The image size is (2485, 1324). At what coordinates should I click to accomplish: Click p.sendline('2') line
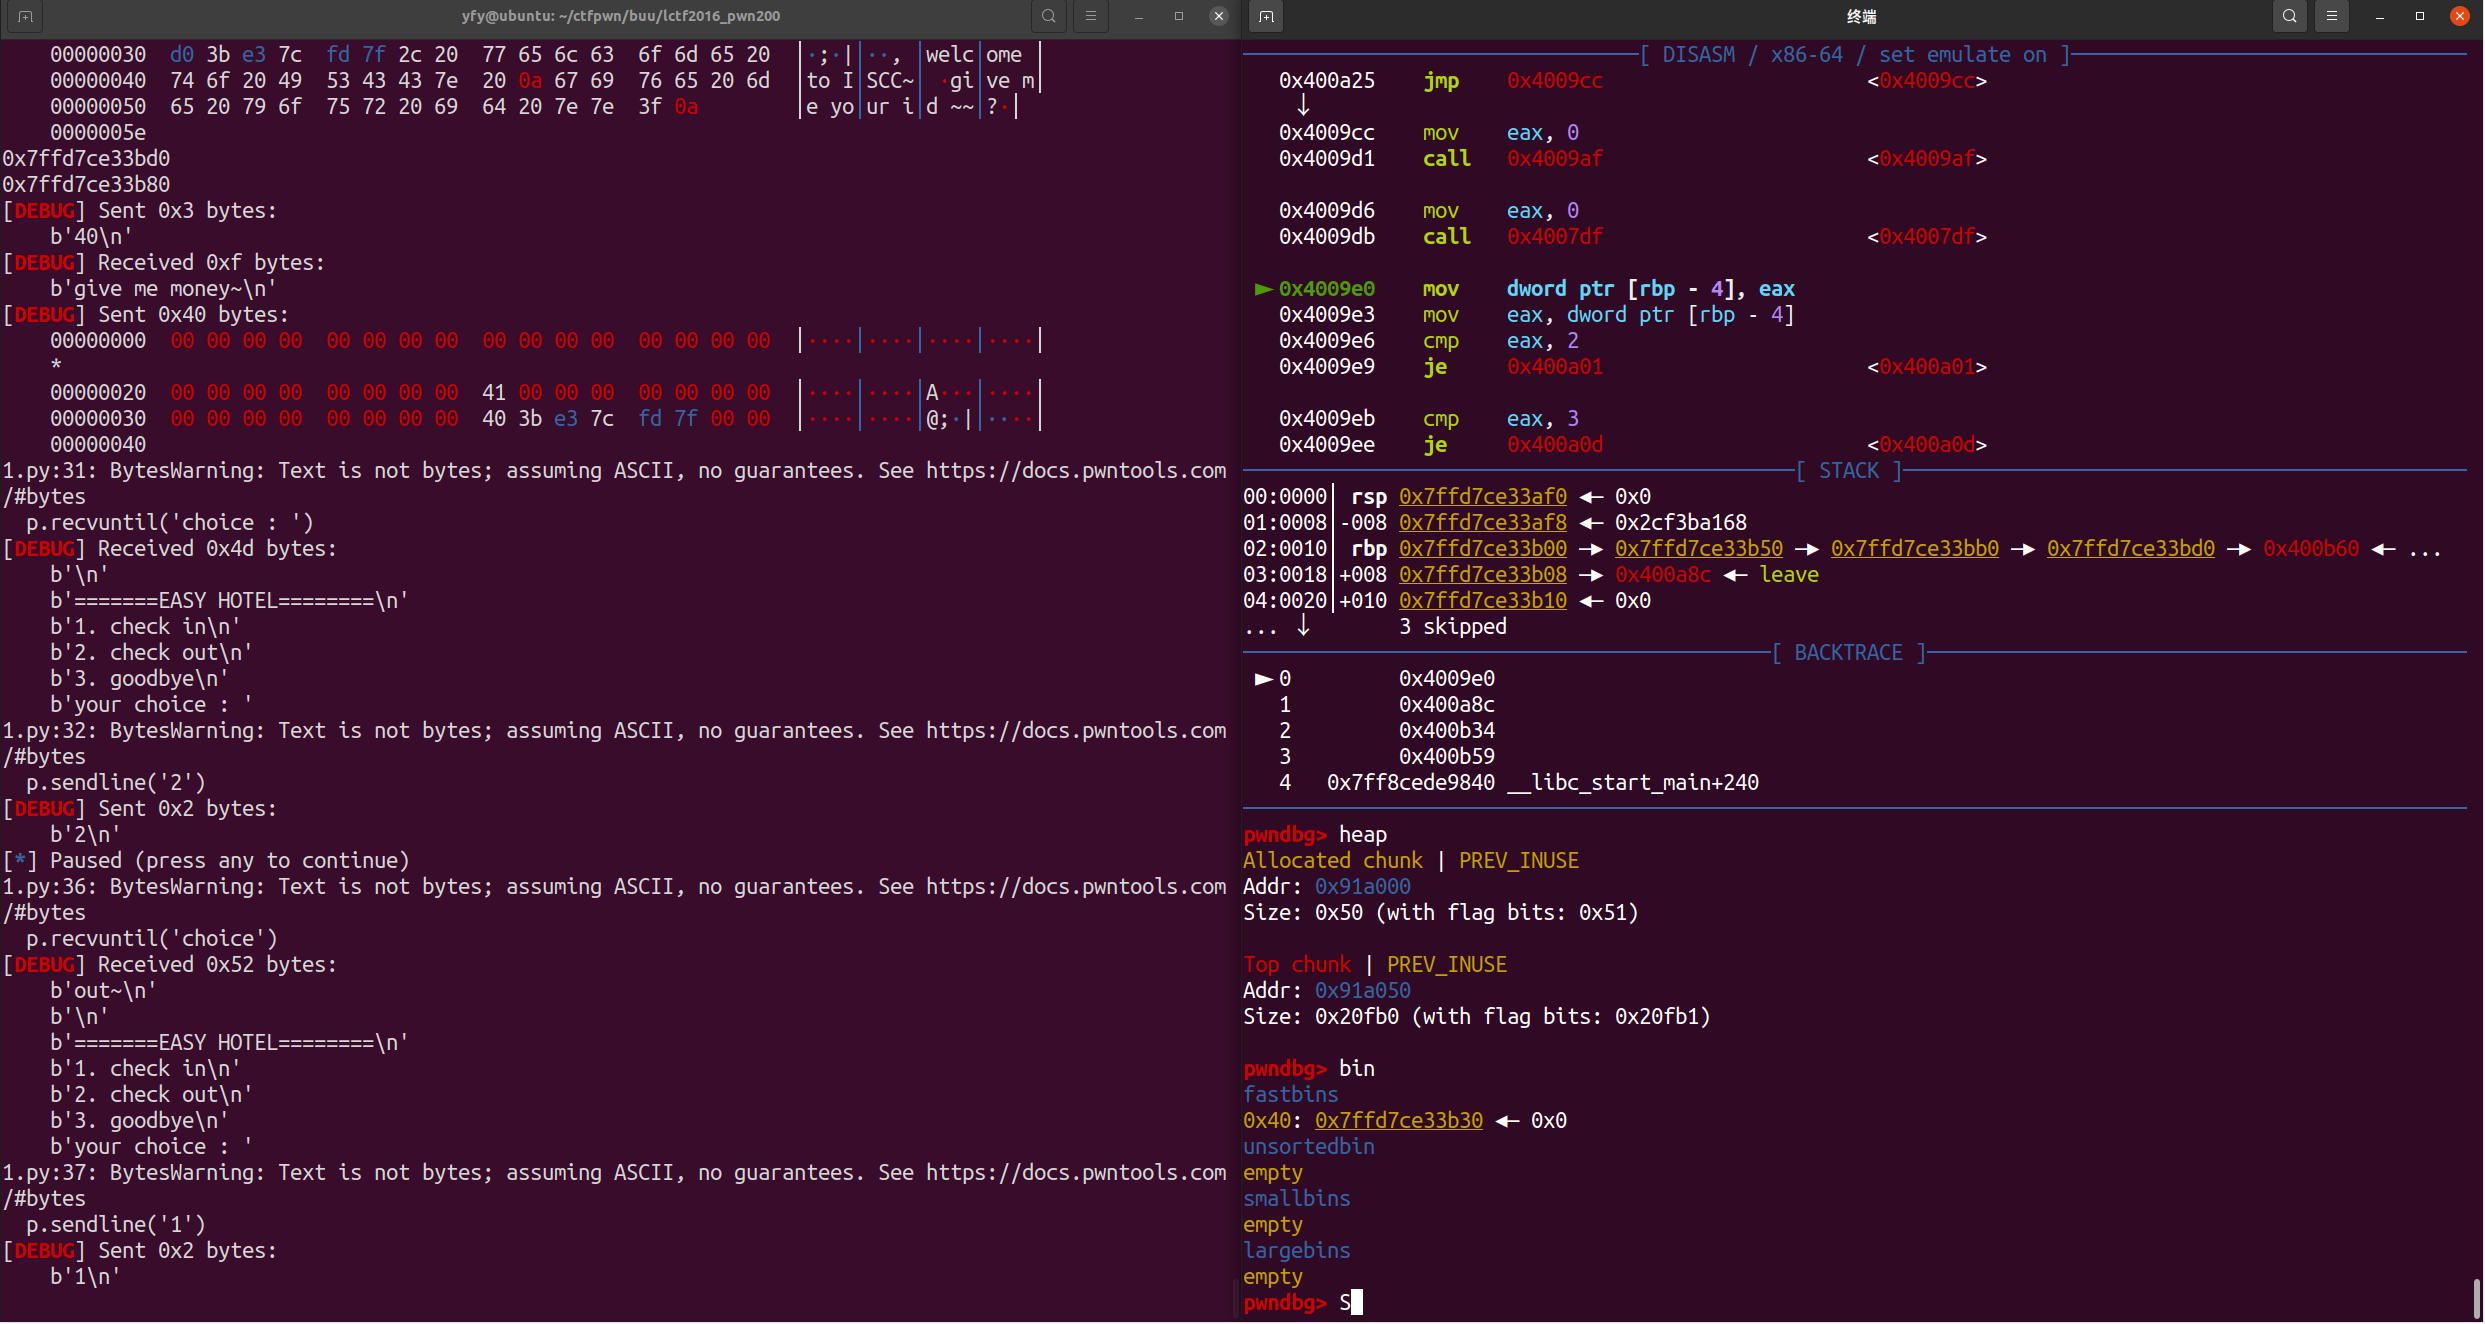click(116, 783)
